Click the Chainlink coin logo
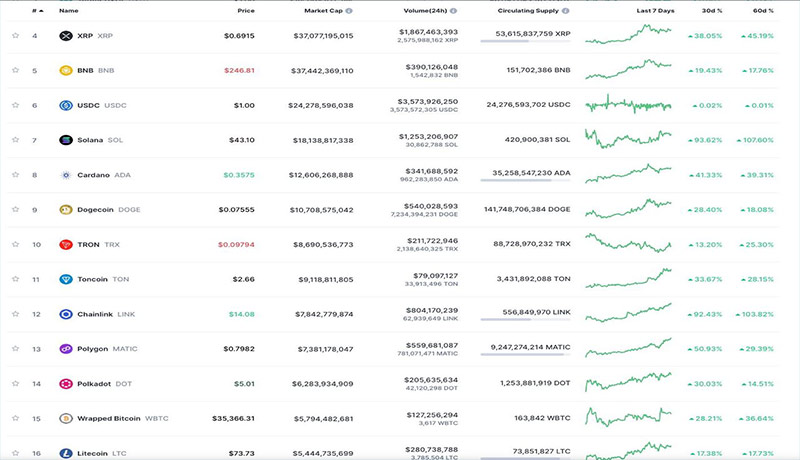Screen dimensions: 800x460 click(x=66, y=314)
